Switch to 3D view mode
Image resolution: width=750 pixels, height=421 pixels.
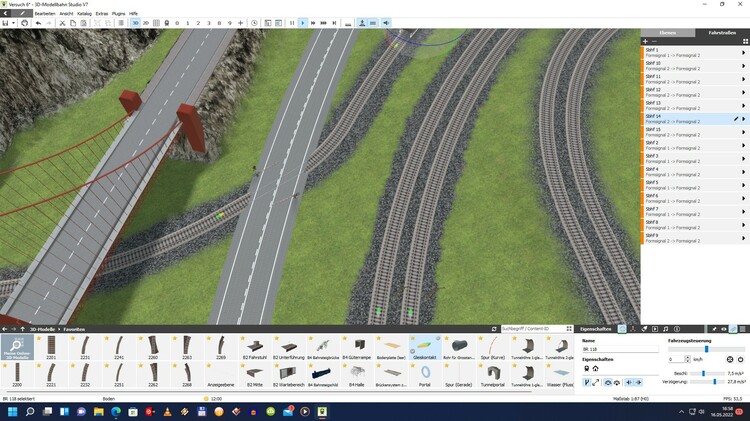(135, 23)
